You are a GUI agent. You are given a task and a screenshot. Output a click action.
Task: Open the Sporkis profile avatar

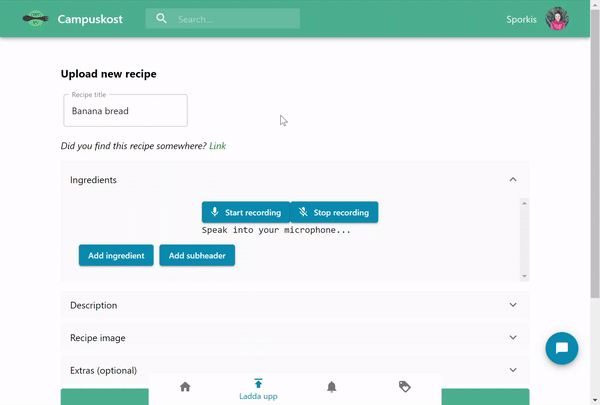[x=557, y=19]
